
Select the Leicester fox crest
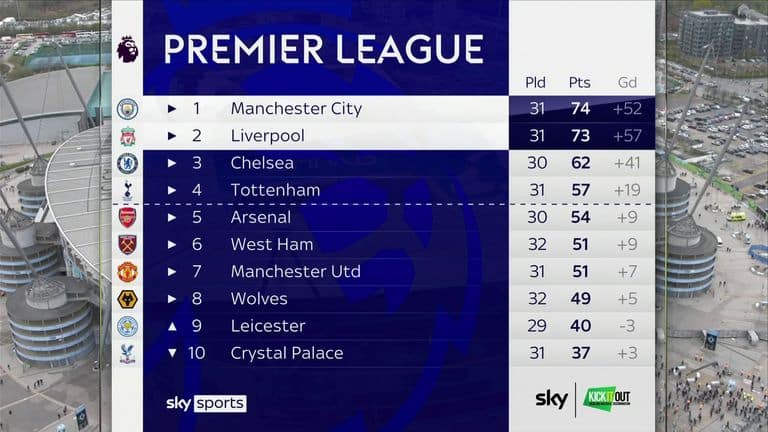(x=127, y=326)
